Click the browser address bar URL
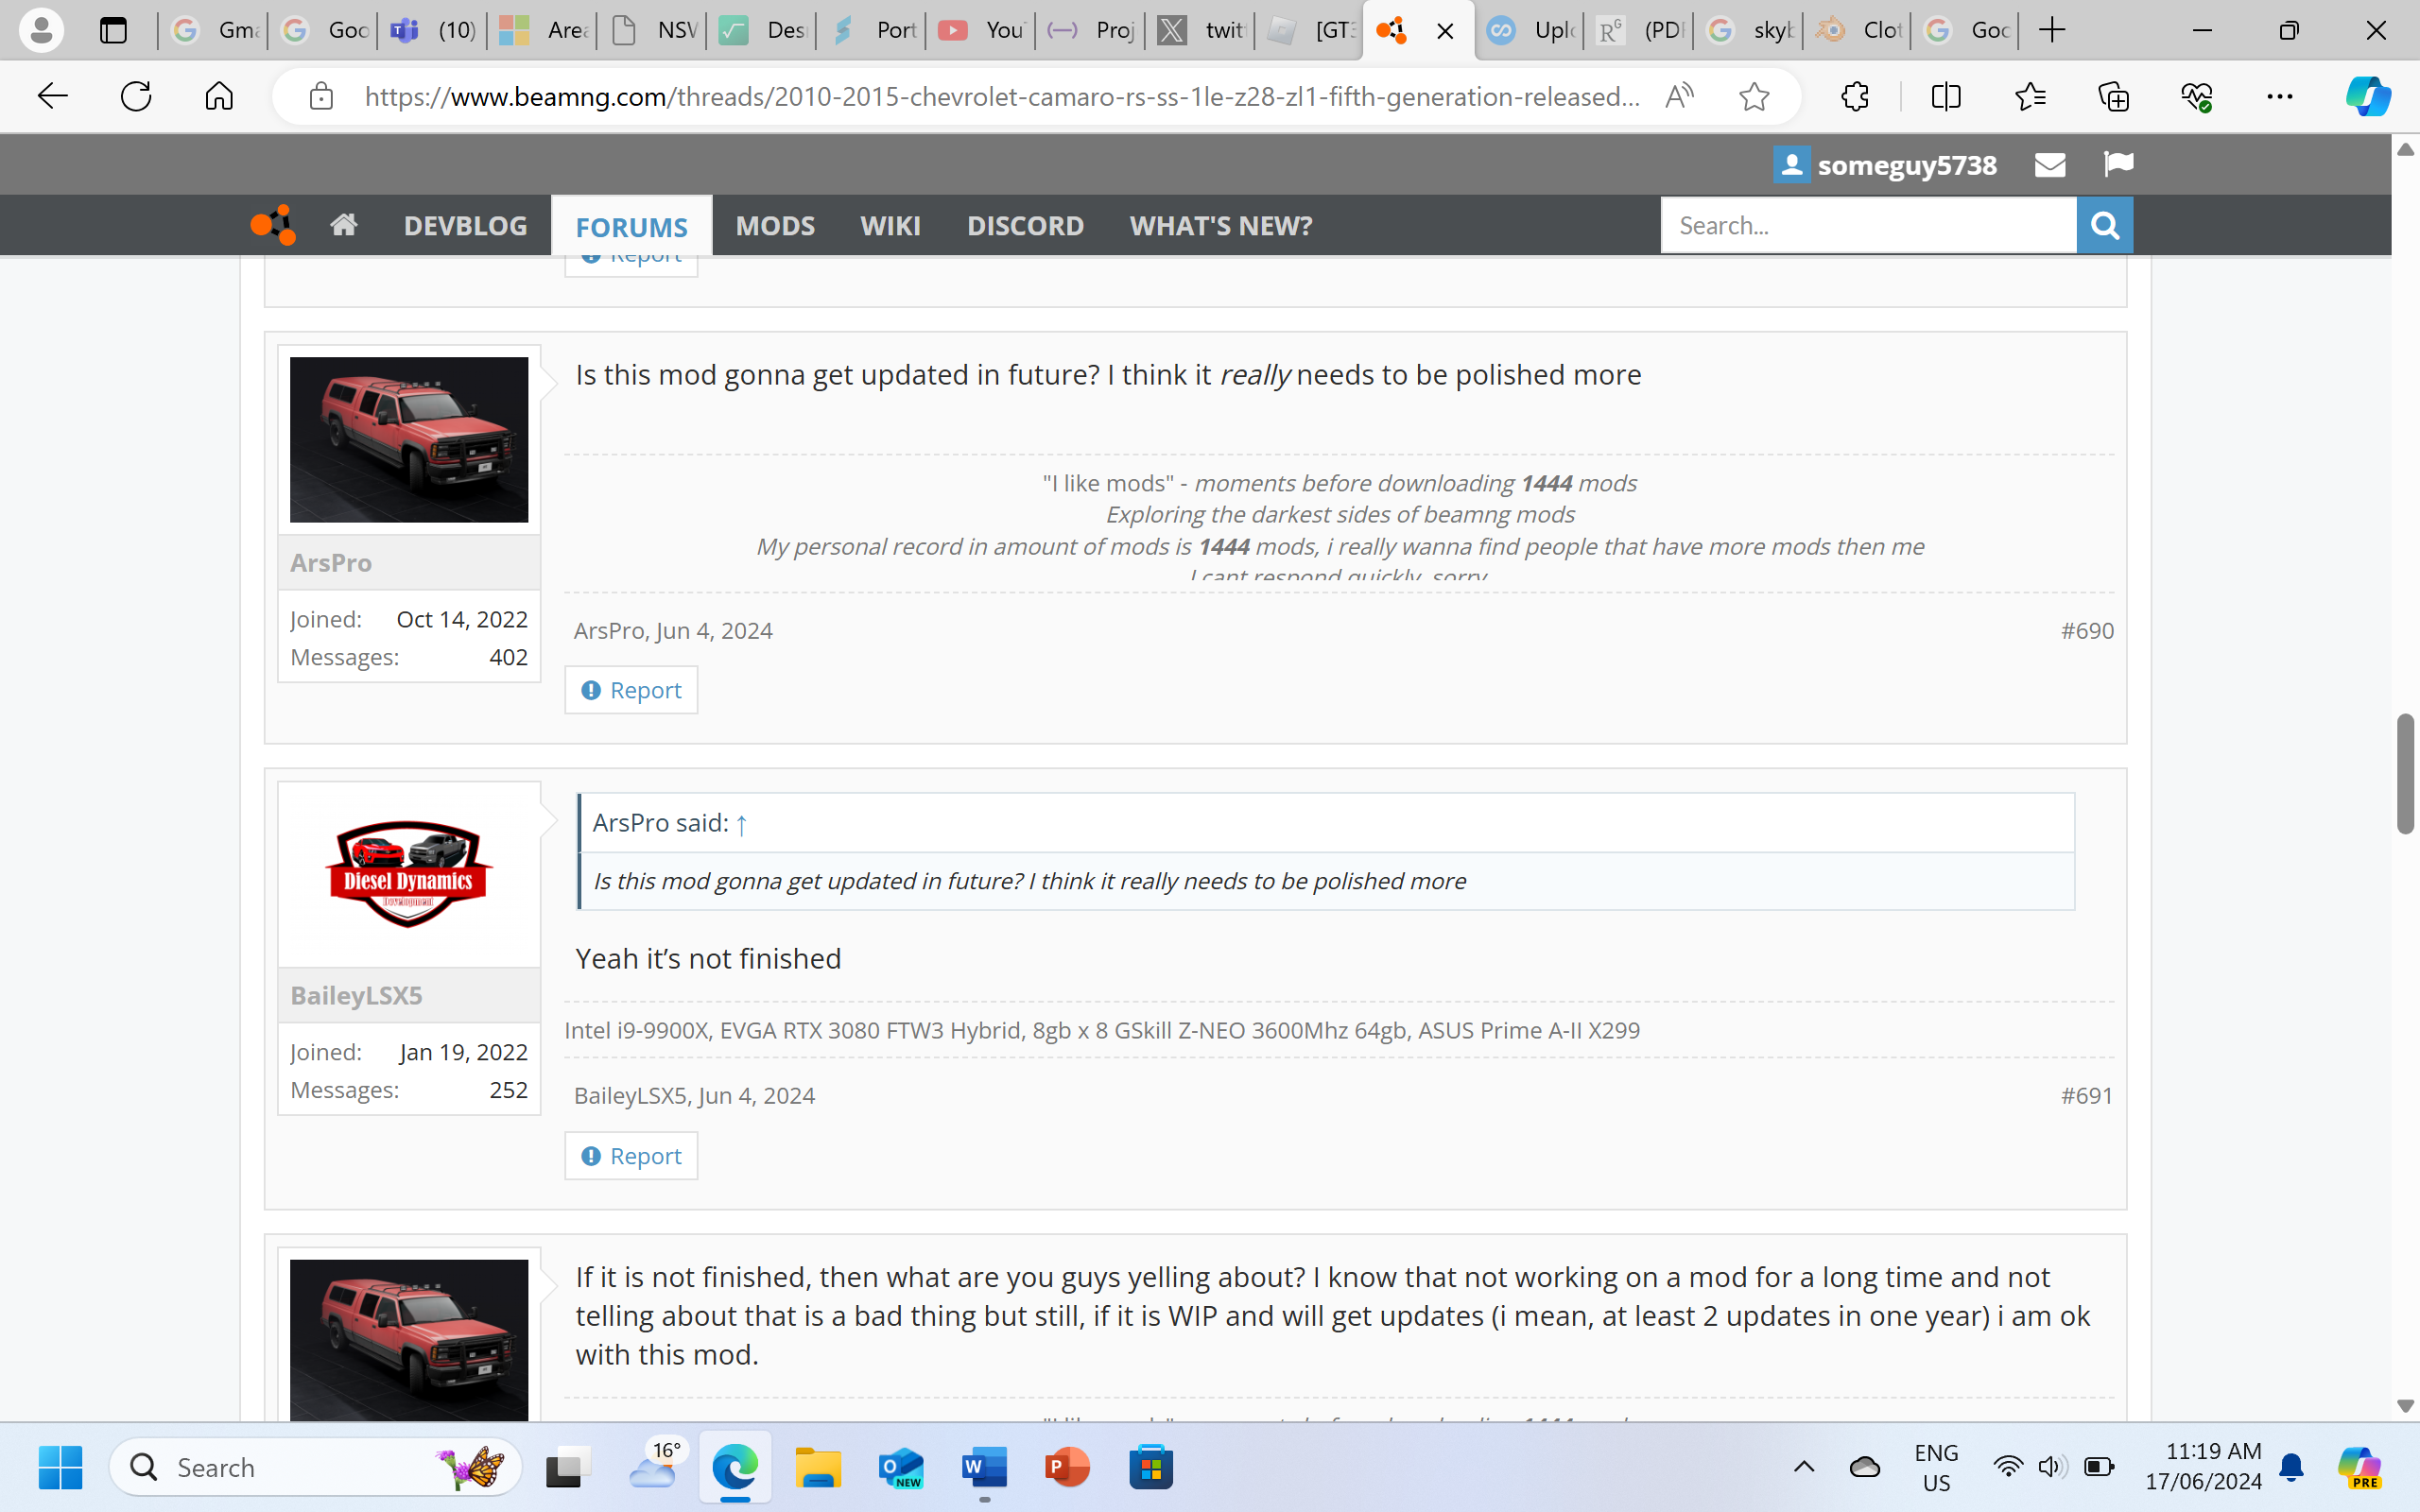The image size is (2420, 1512). [1002, 97]
